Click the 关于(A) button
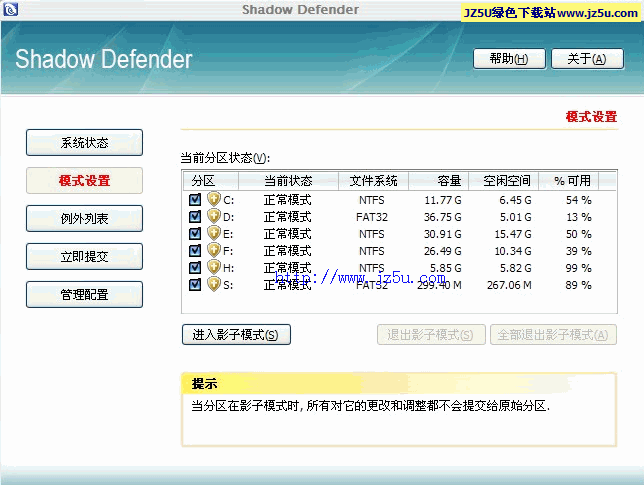644x485 pixels. [587, 59]
